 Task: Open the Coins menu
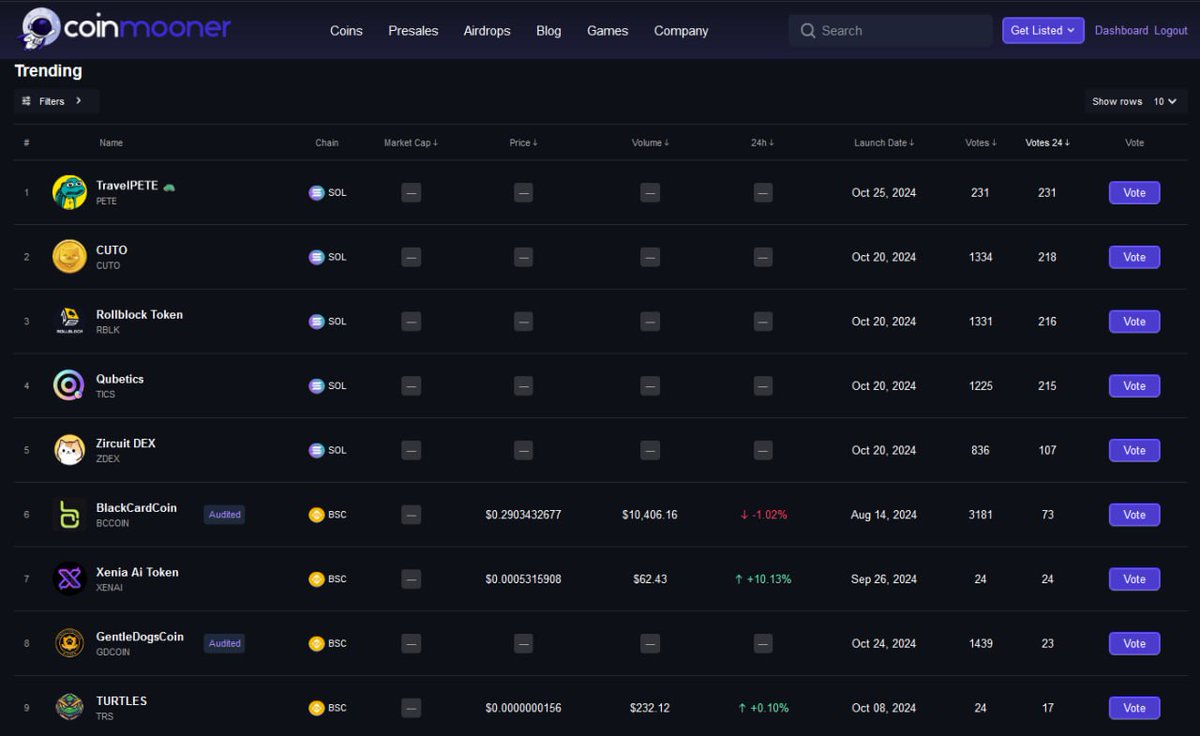tap(346, 31)
